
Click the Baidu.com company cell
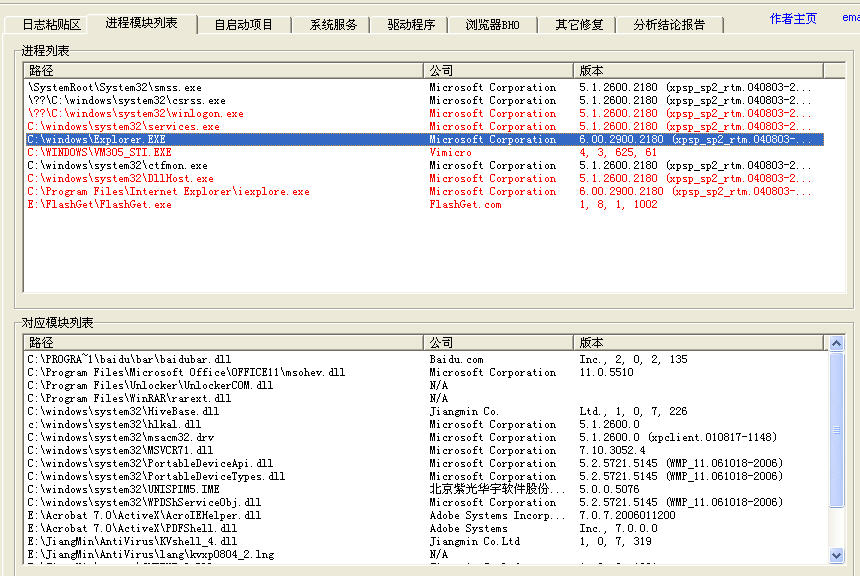[456, 359]
